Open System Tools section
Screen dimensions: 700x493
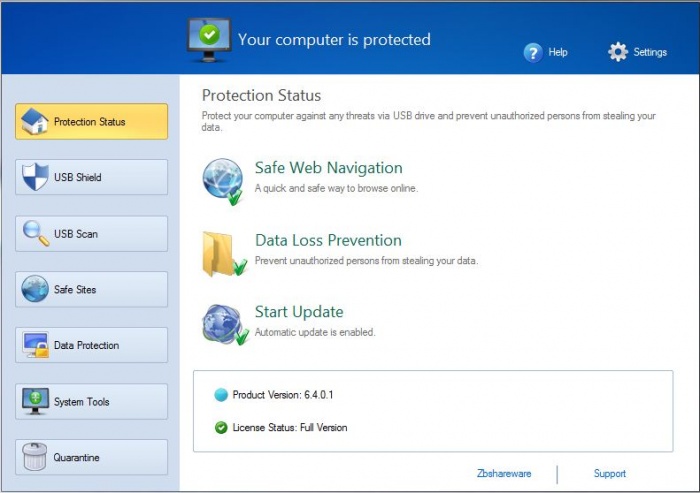click(92, 401)
